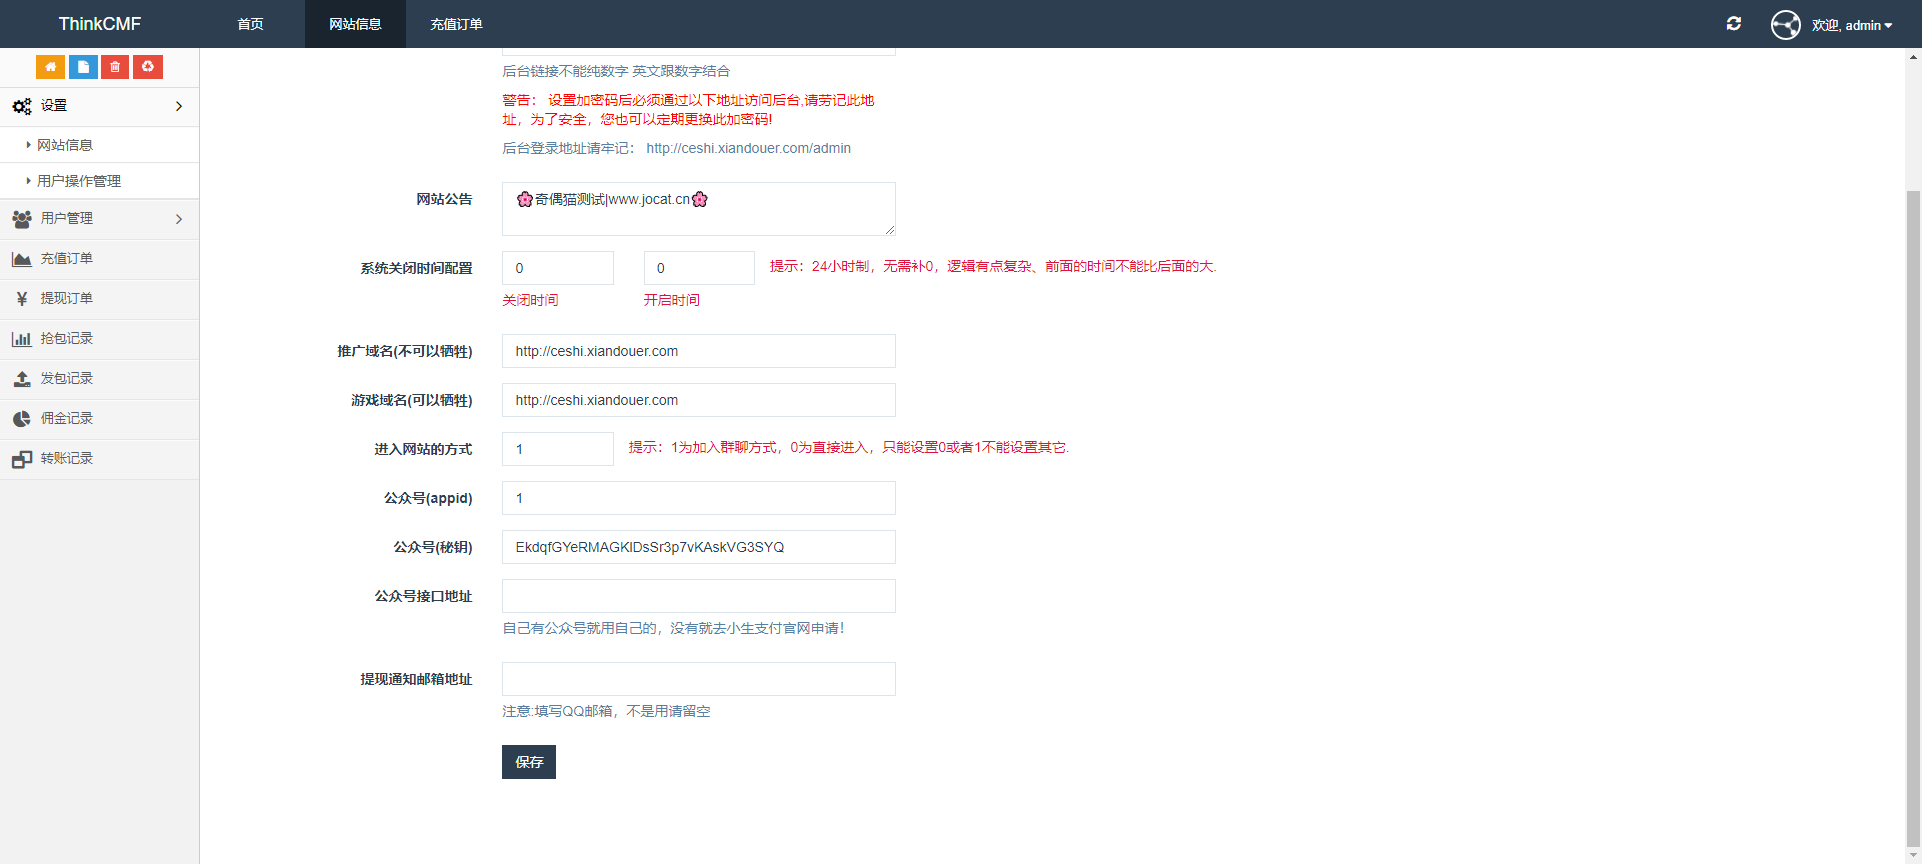Click the red trash shortcut icon

click(115, 67)
